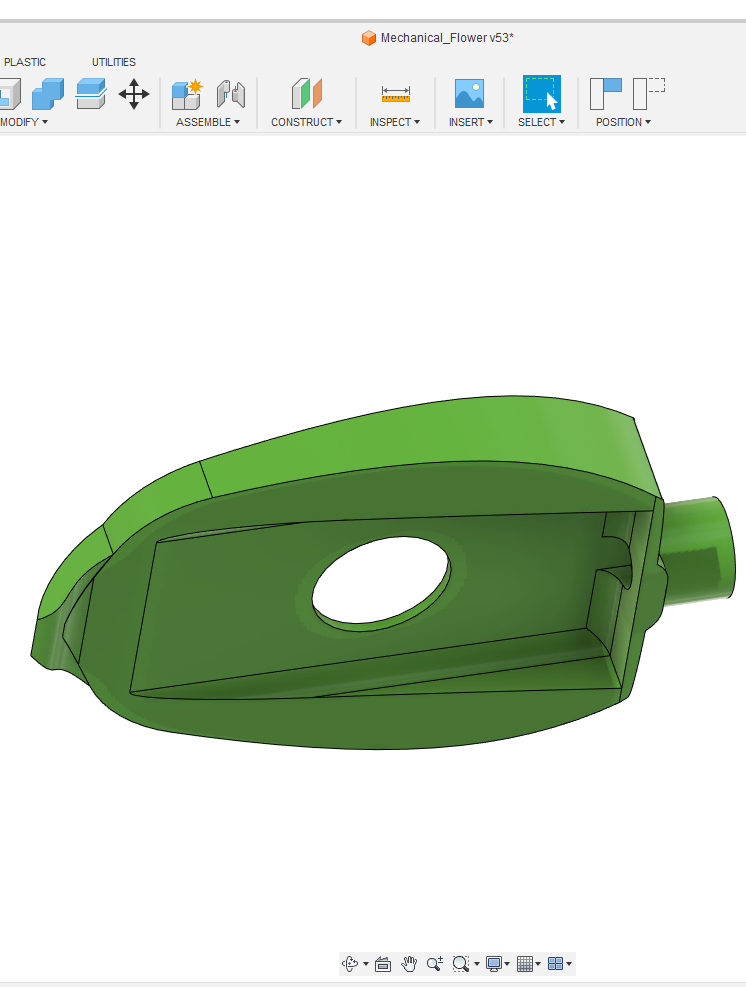This screenshot has height=987, width=746.
Task: Click the Look At icon
Action: (383, 964)
